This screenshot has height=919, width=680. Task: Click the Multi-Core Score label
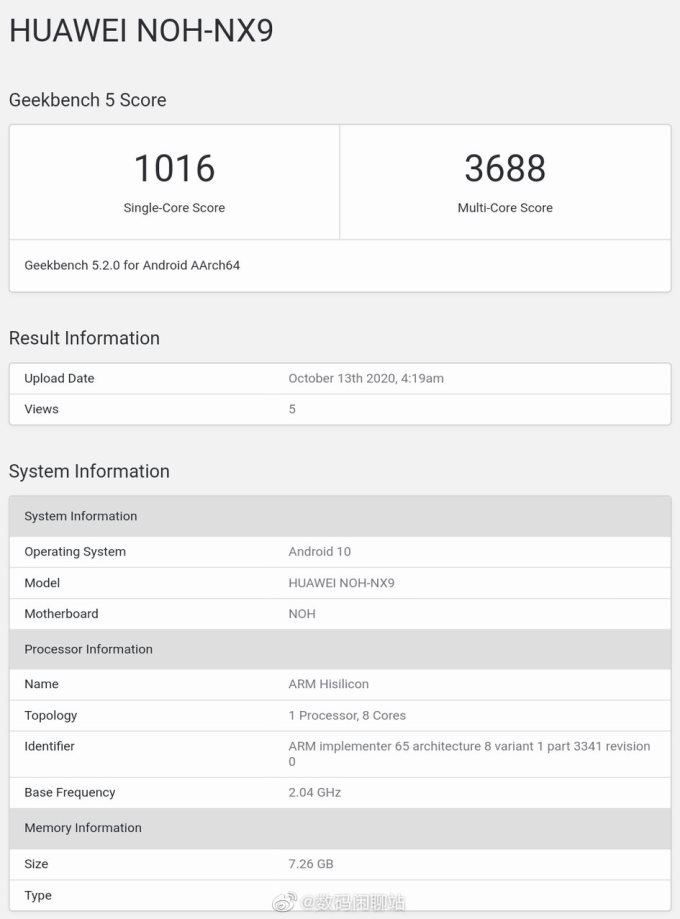pos(505,207)
